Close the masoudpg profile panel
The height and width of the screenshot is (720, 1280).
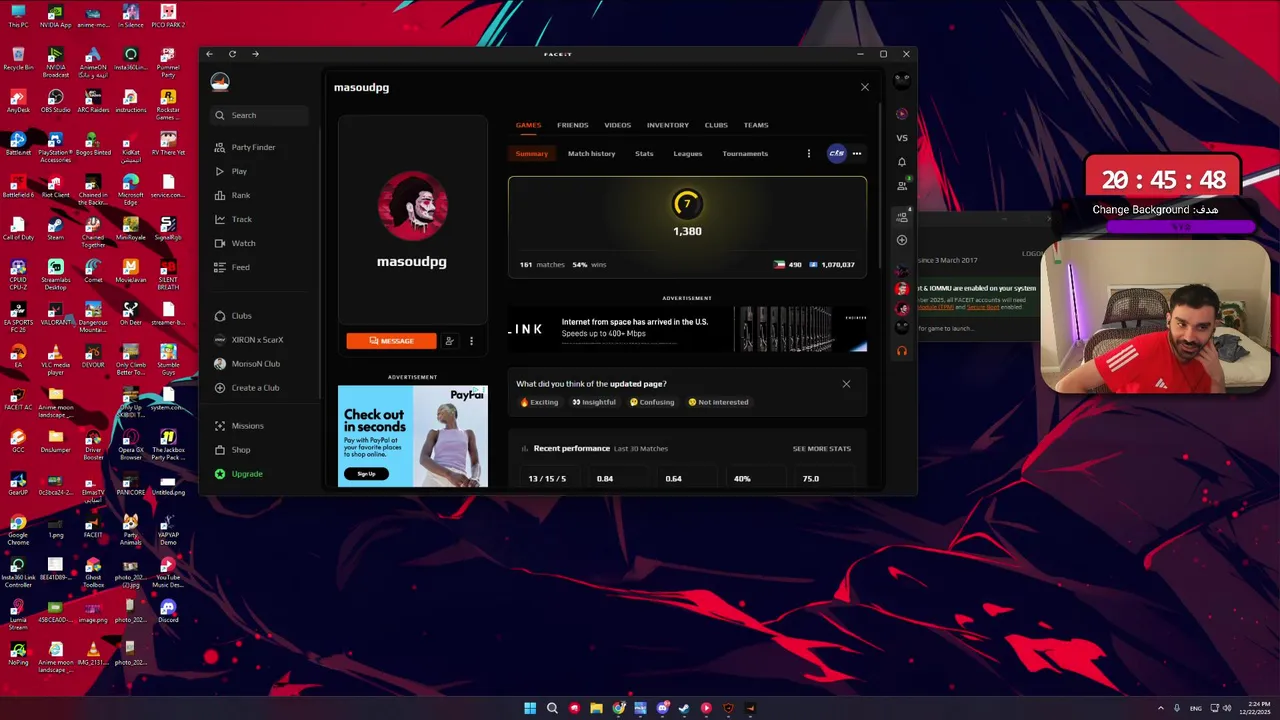865,87
